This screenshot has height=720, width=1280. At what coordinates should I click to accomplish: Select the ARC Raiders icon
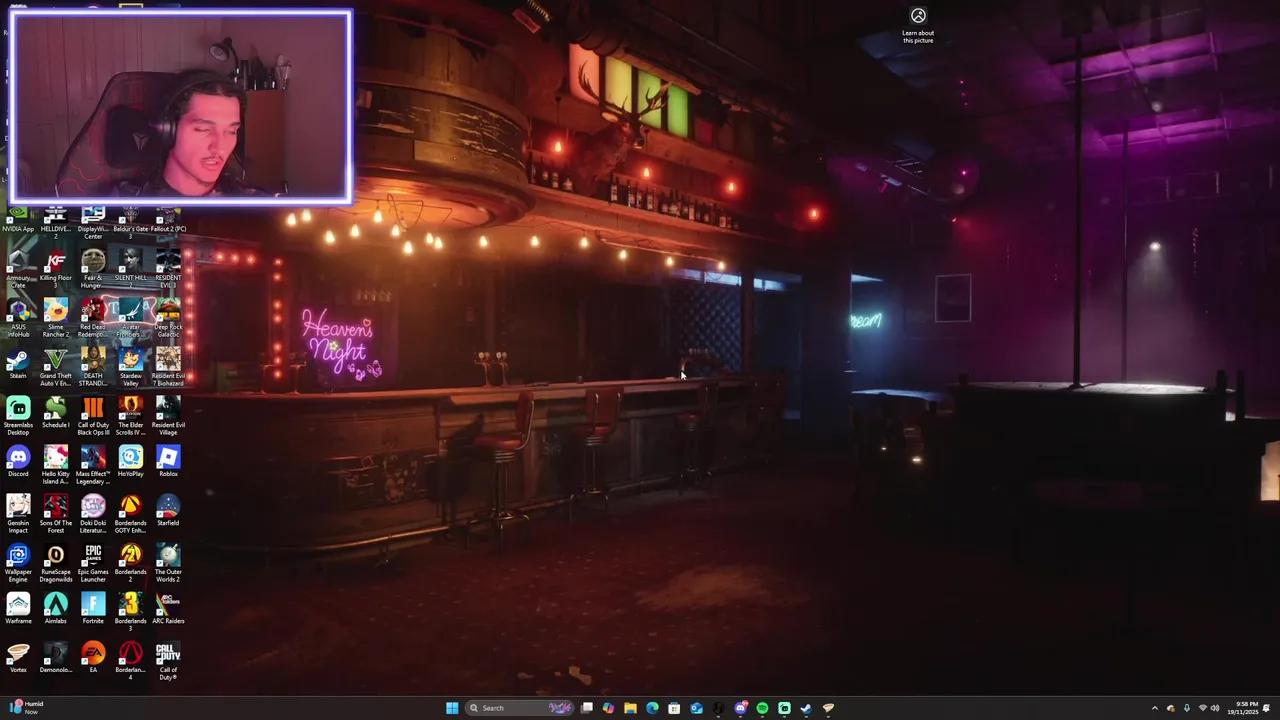pos(168,609)
